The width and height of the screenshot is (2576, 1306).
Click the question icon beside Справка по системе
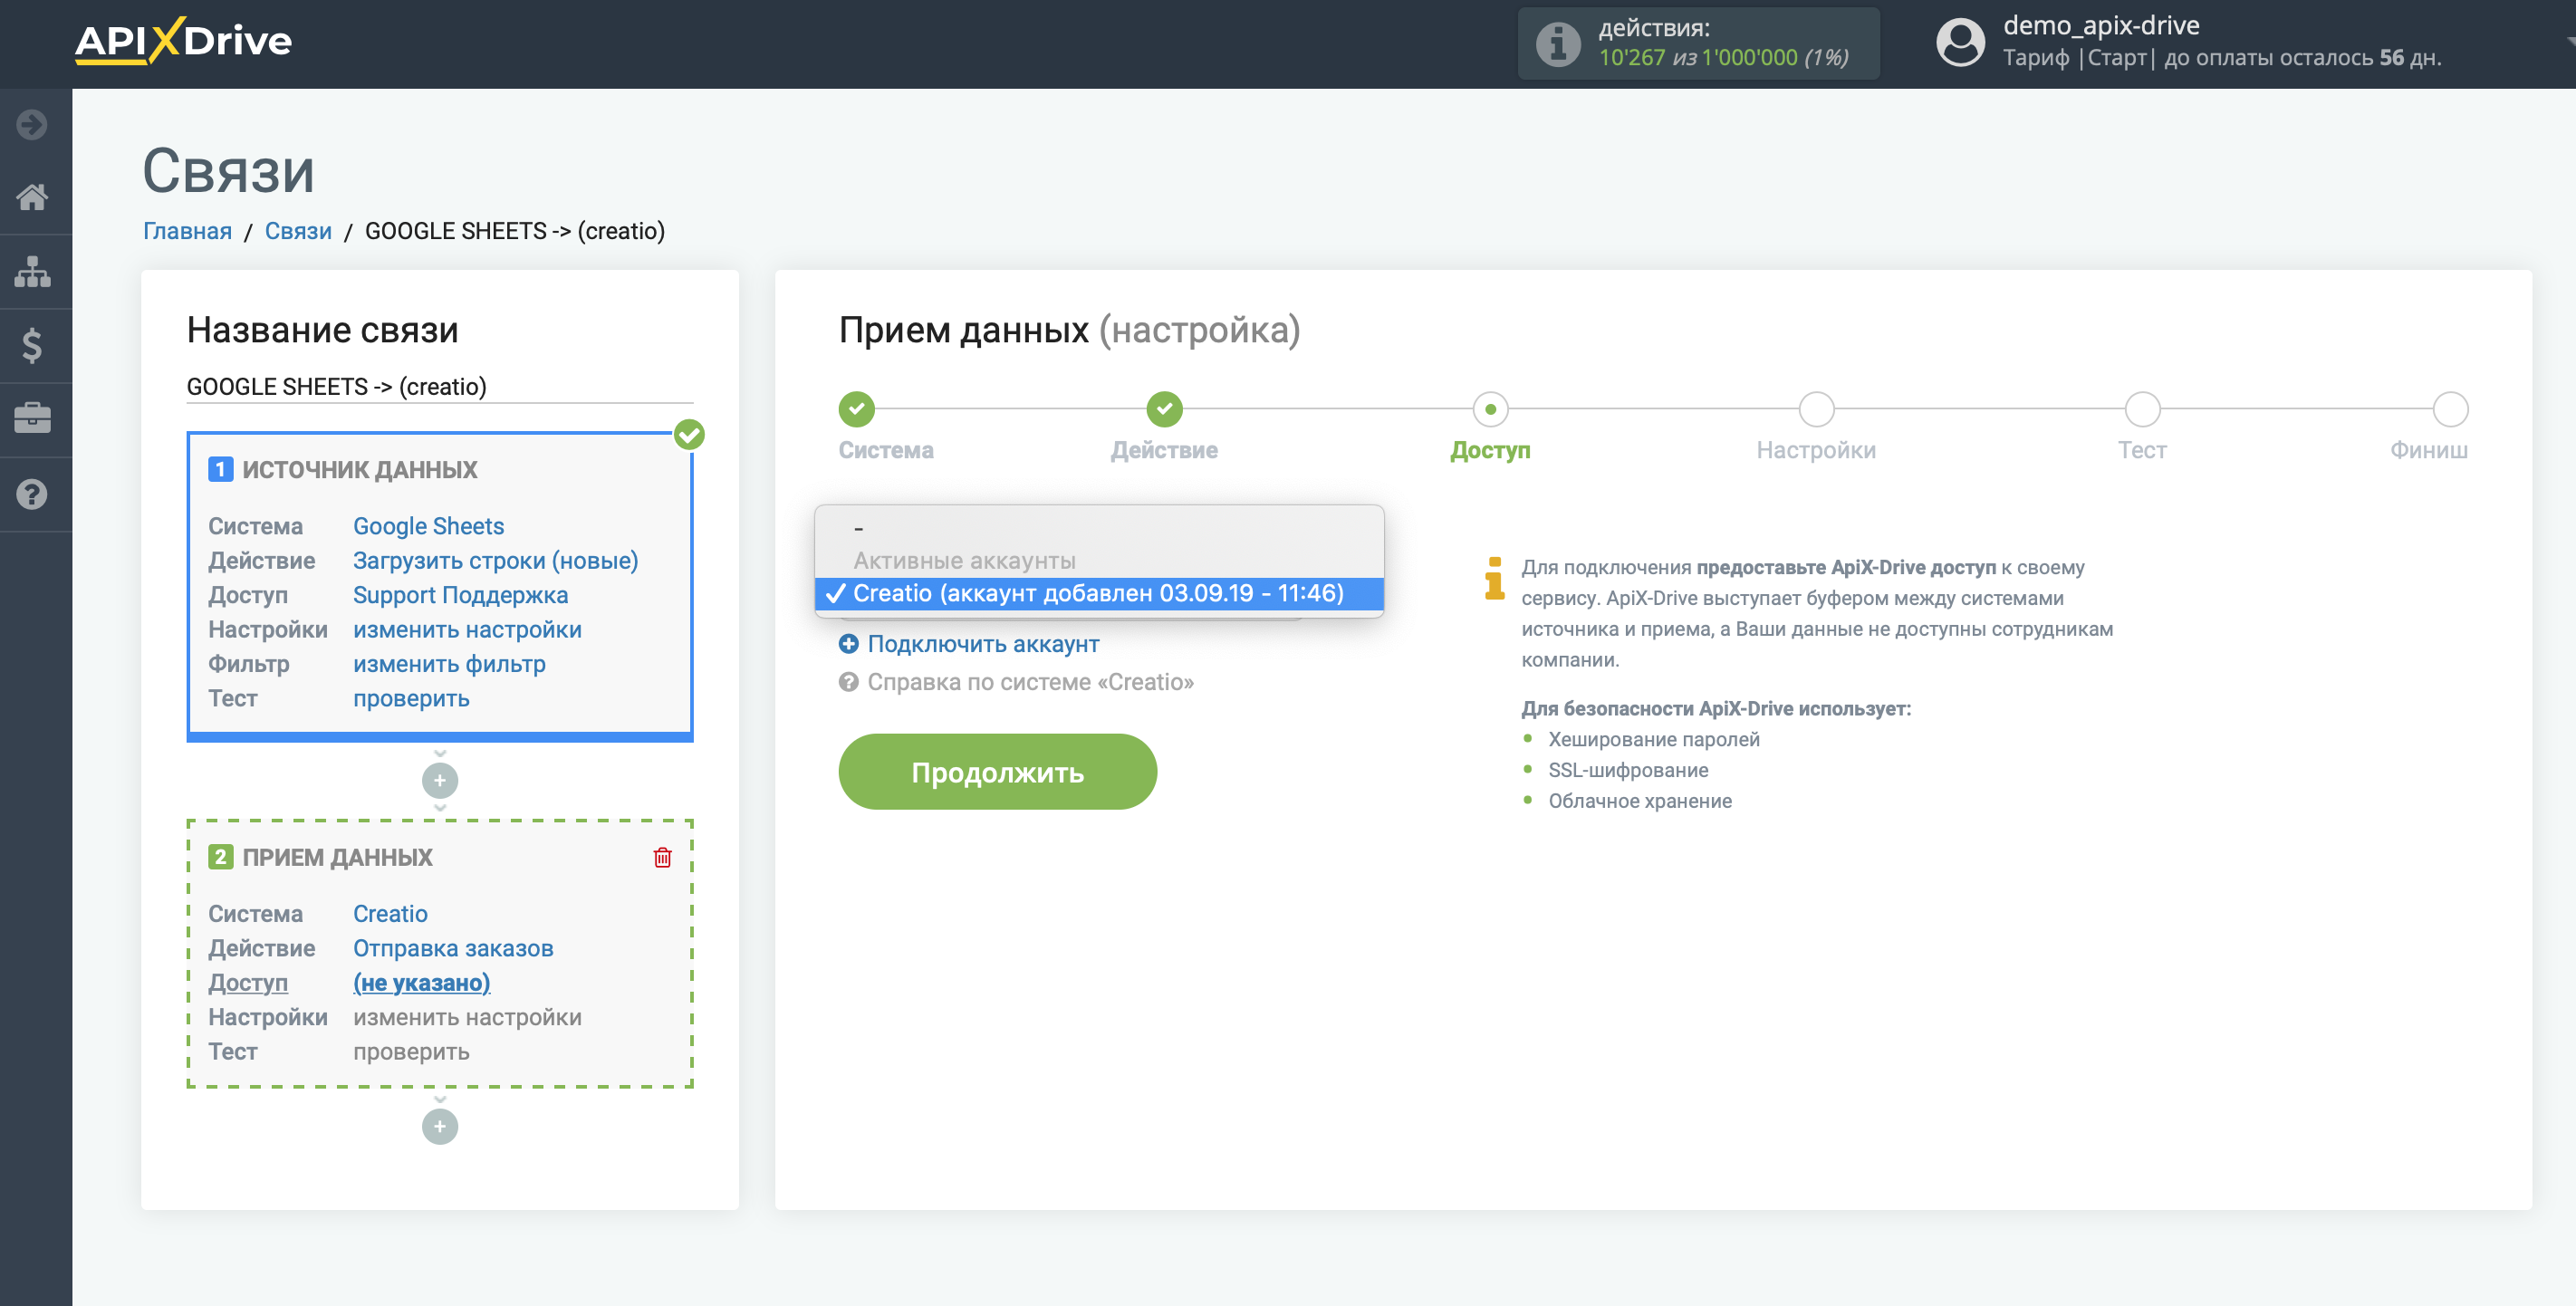[x=849, y=682]
